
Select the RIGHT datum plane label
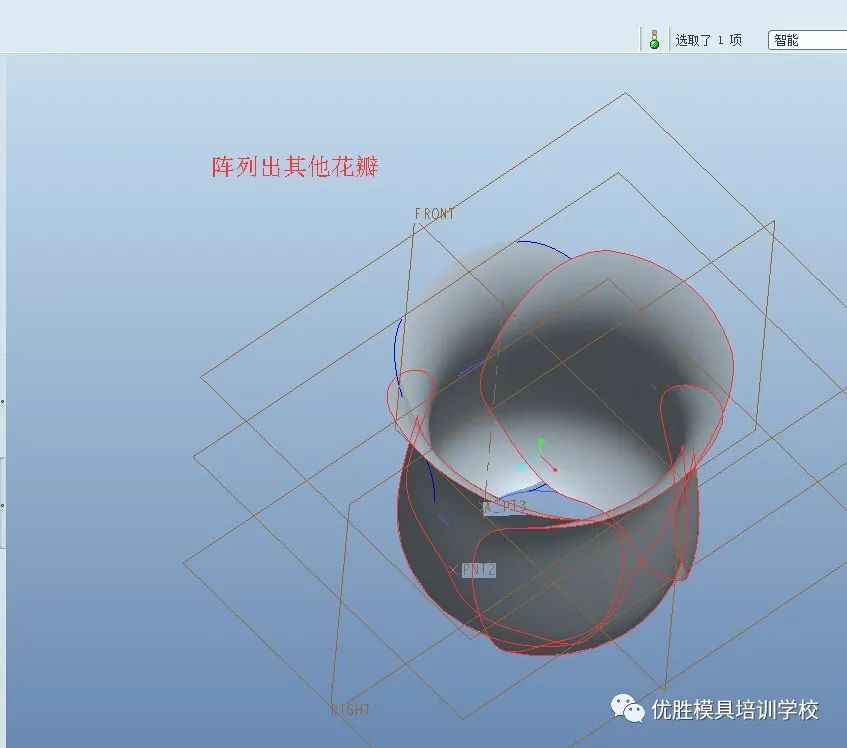[351, 709]
